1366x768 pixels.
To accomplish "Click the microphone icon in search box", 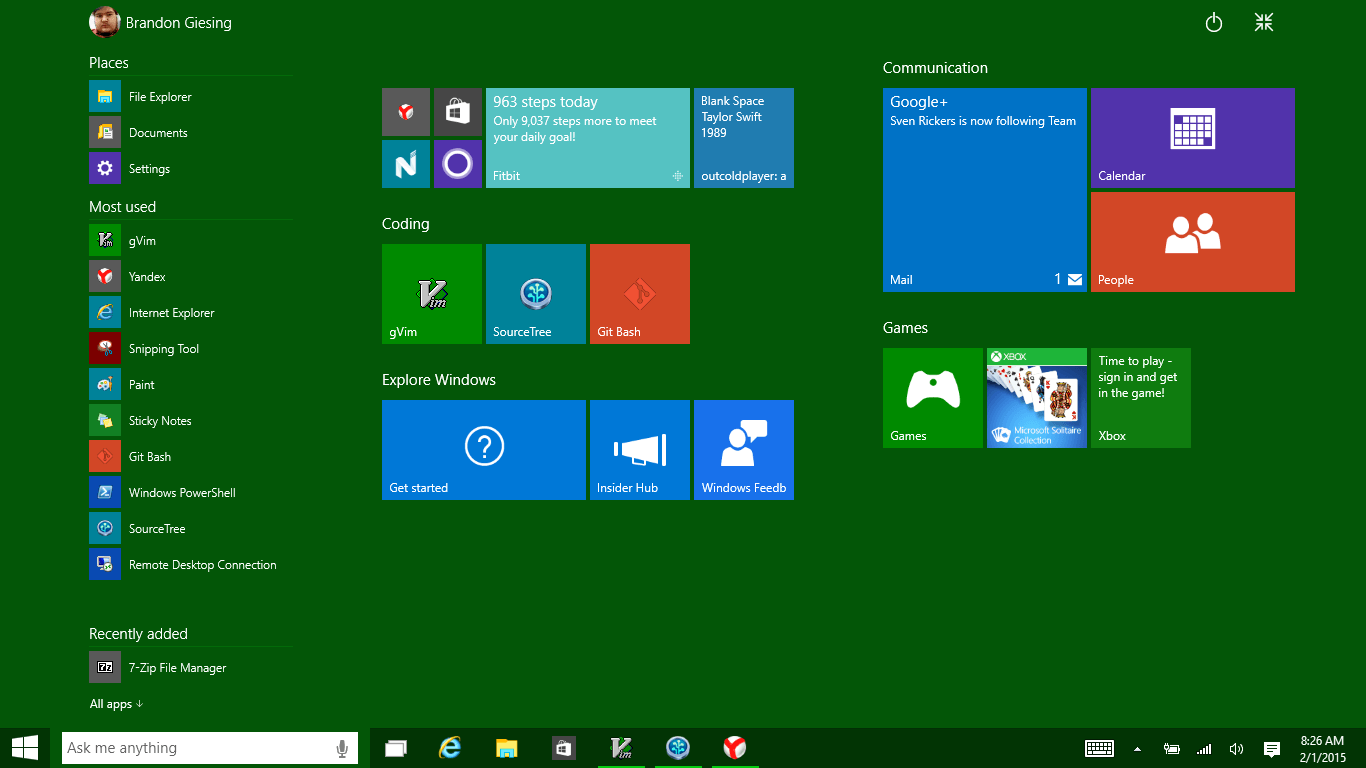I will coord(342,748).
